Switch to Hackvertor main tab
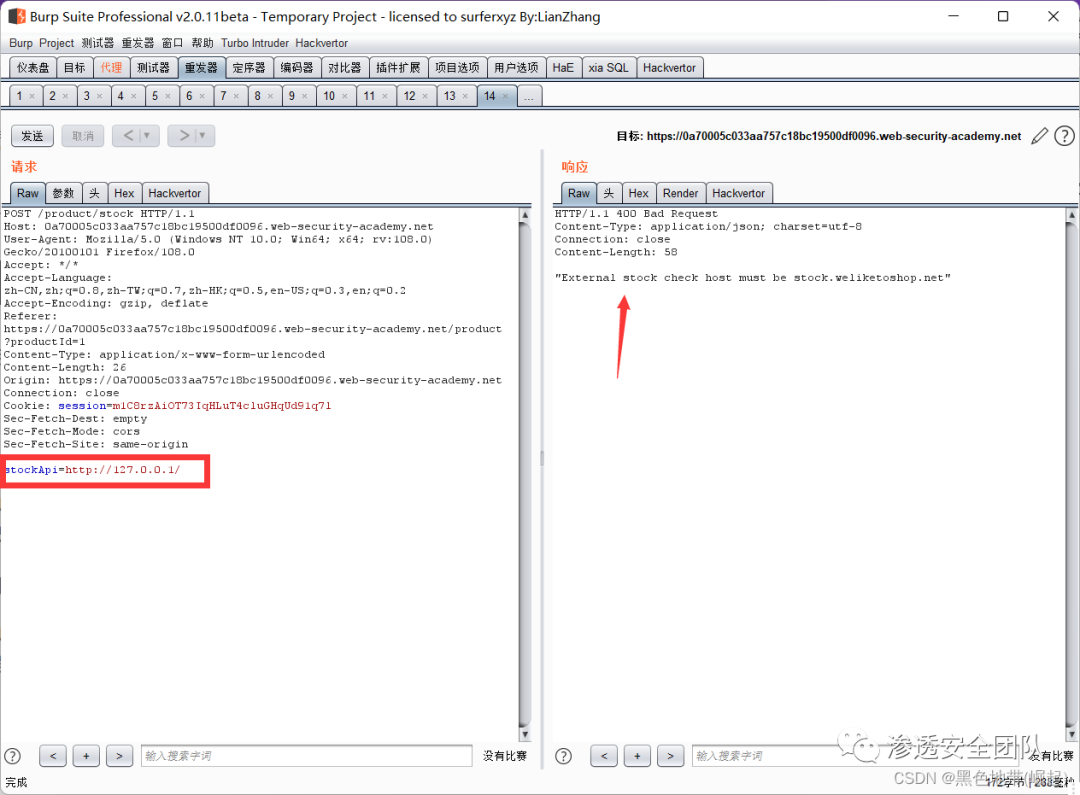1080x795 pixels. (x=669, y=68)
